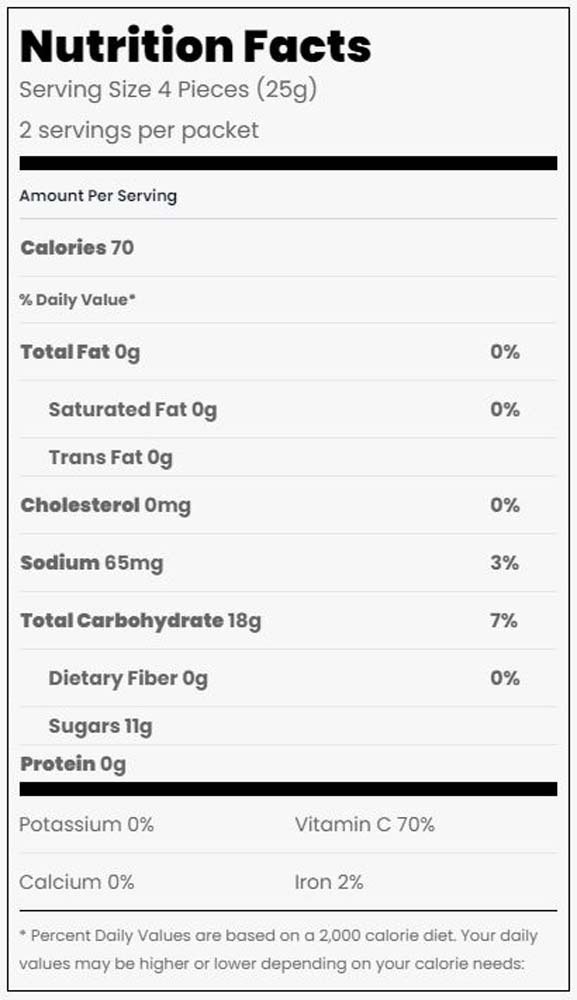Screen dimensions: 577x1000
Task: Select the Total Carbohydrate 18g row
Action: coord(288,621)
